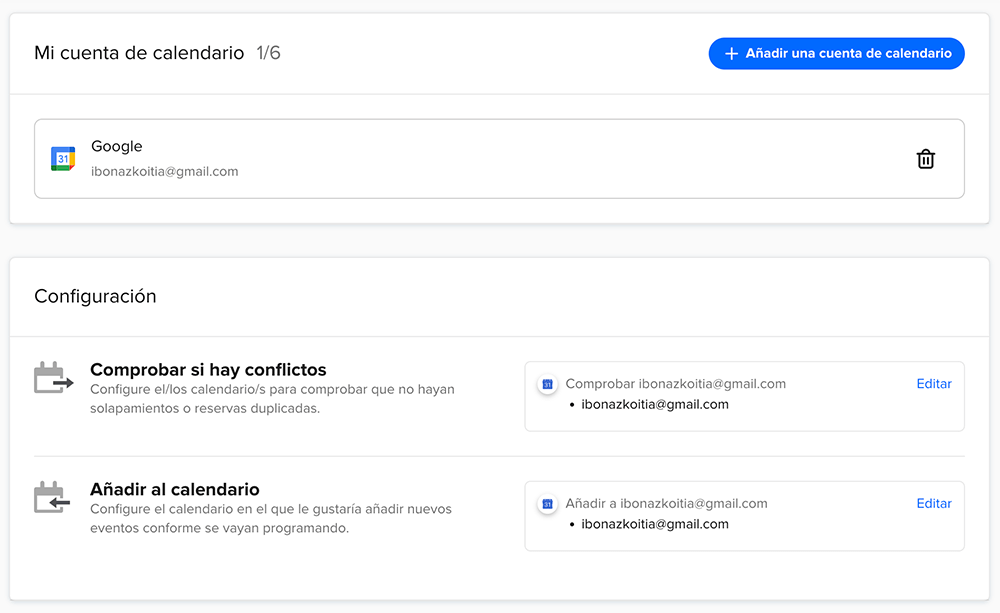Click the 1/6 account counter

pyautogui.click(x=268, y=53)
